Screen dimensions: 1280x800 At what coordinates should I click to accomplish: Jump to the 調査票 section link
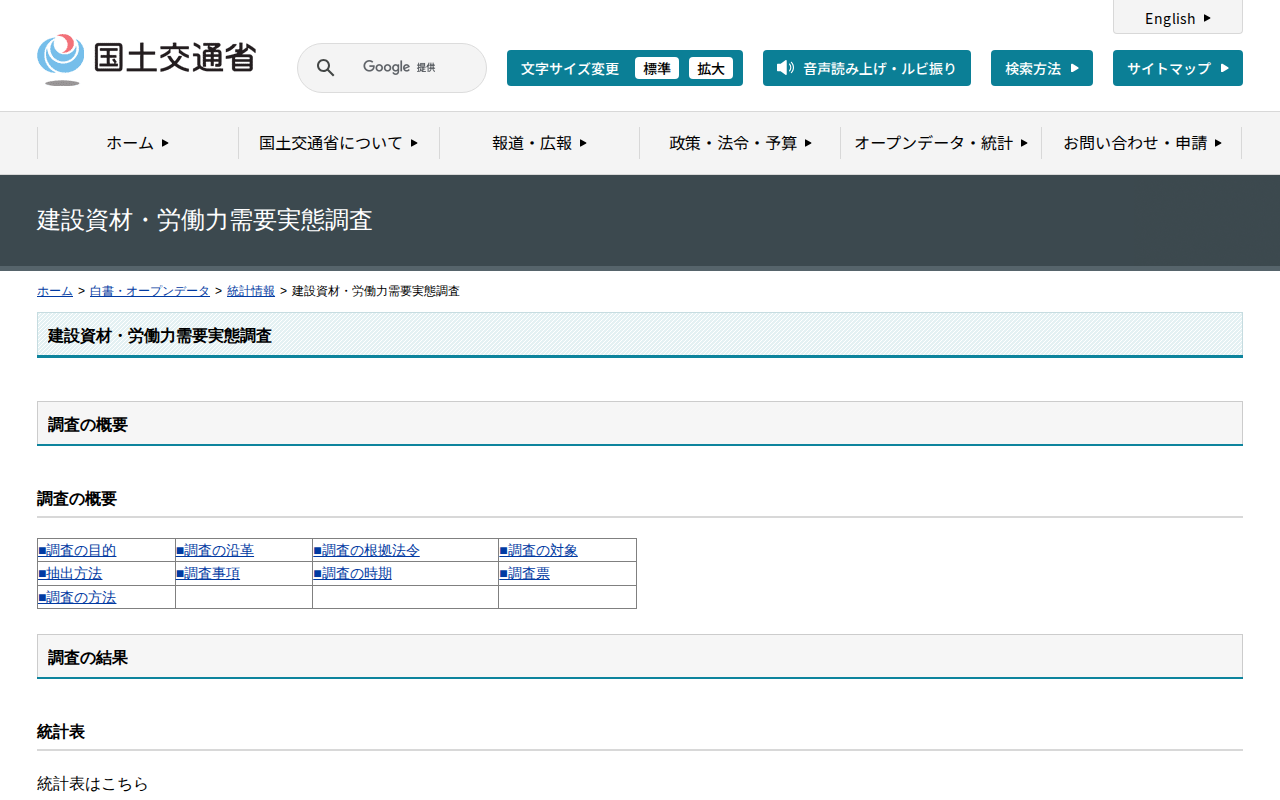(x=528, y=573)
